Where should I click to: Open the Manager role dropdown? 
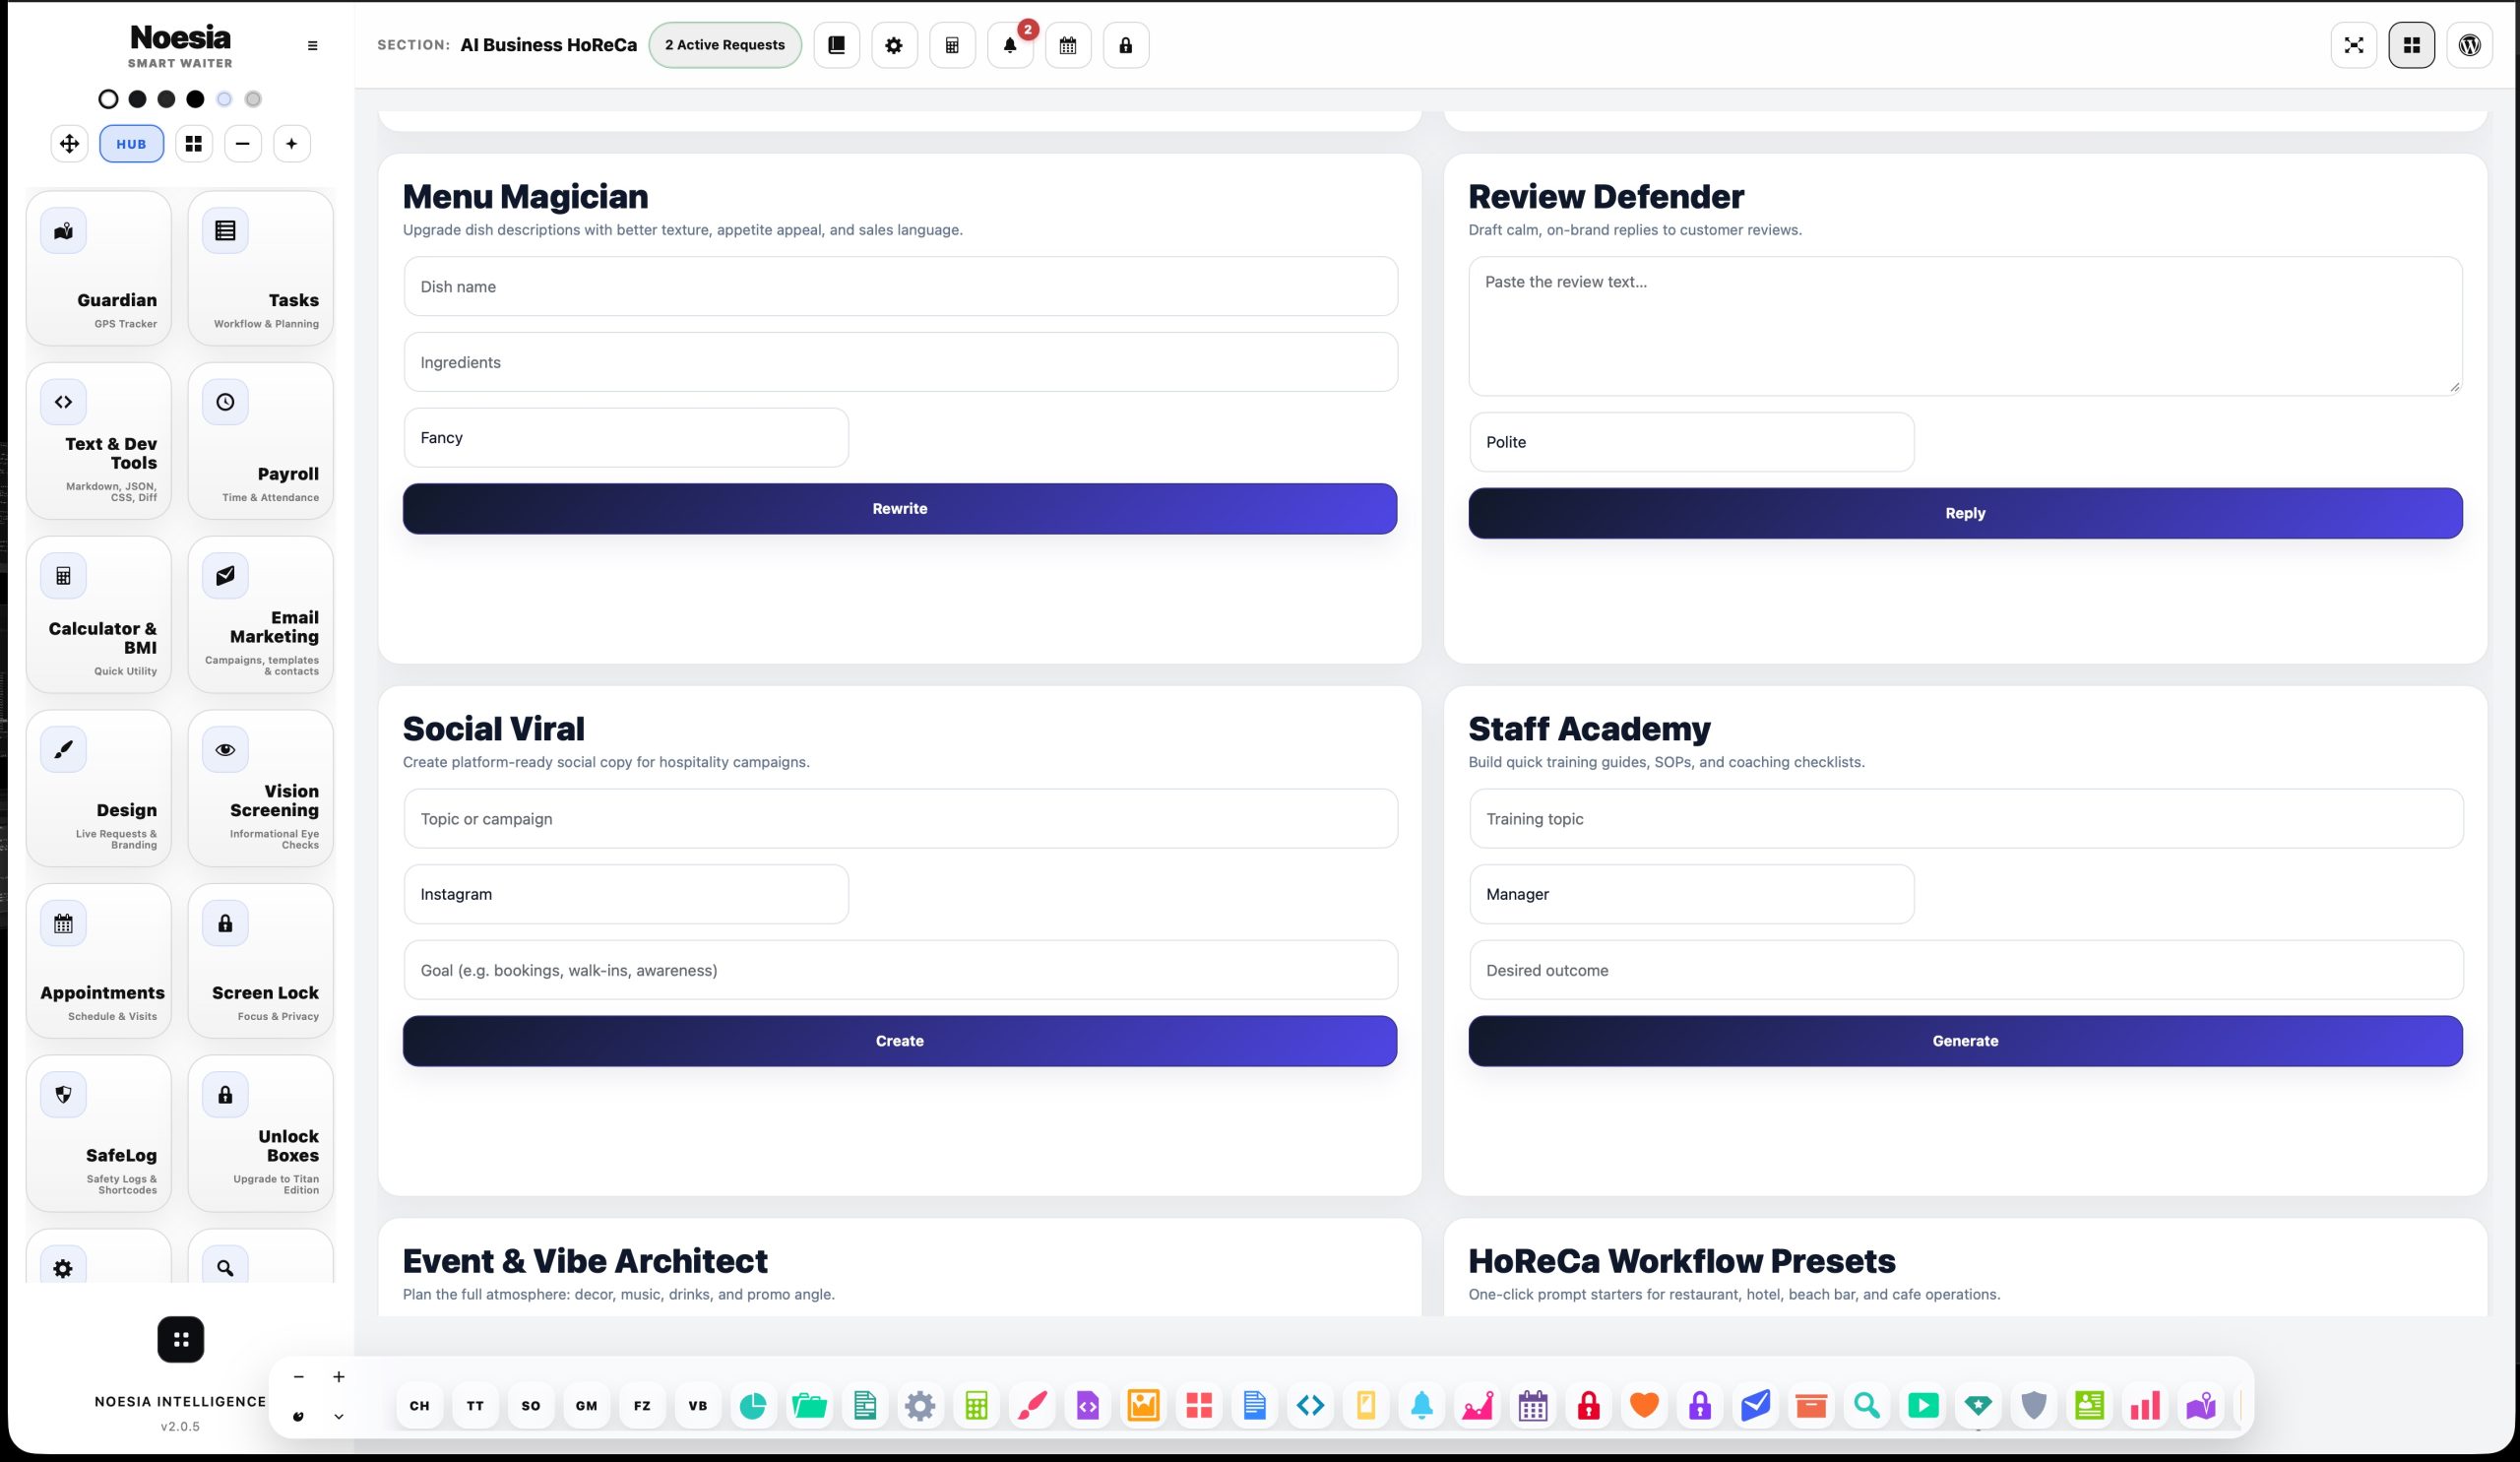[1692, 894]
